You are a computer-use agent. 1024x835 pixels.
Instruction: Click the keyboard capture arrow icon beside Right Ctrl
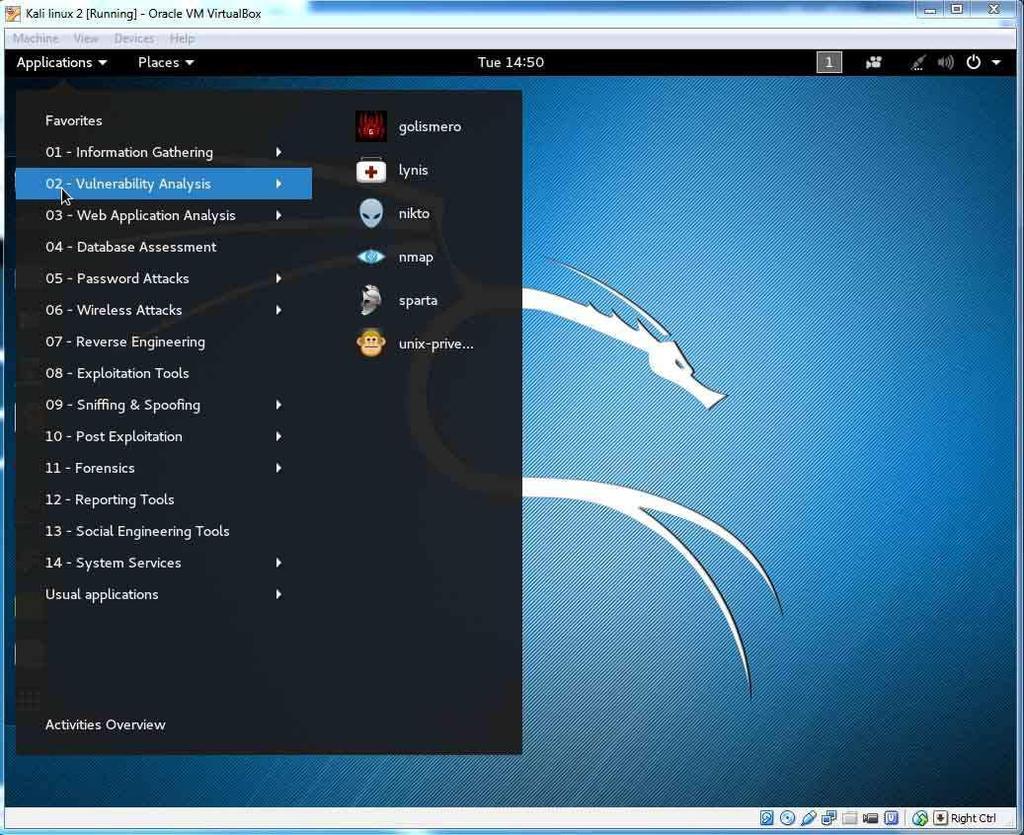[940, 817]
